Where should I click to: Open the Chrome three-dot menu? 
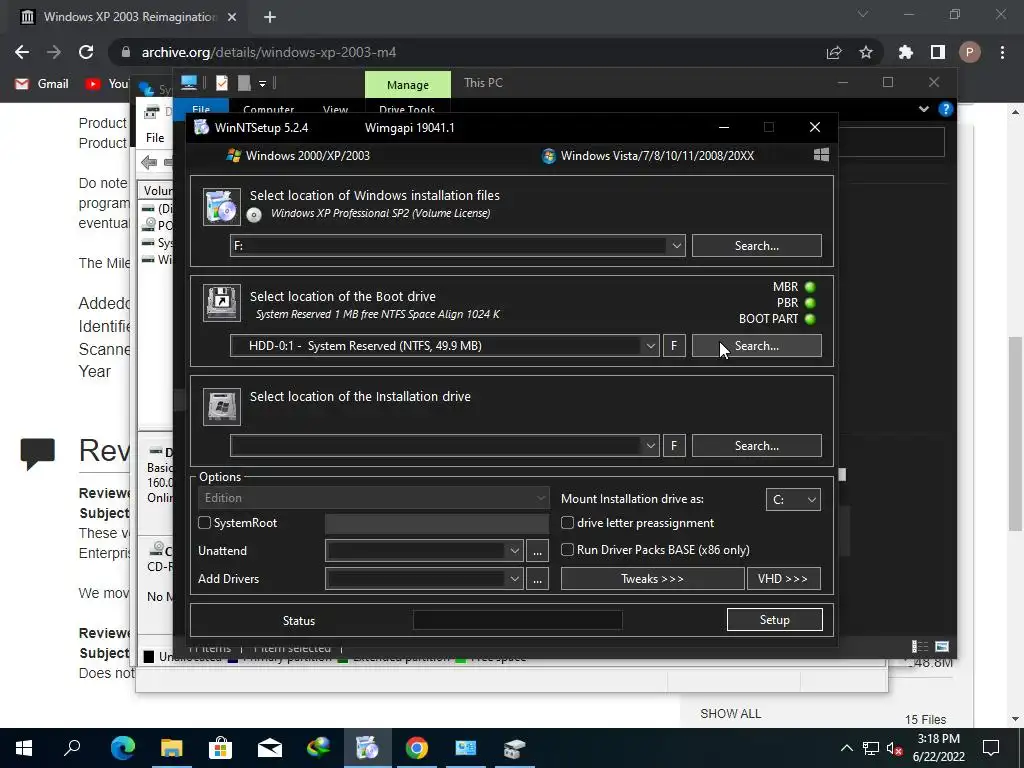tap(1002, 52)
